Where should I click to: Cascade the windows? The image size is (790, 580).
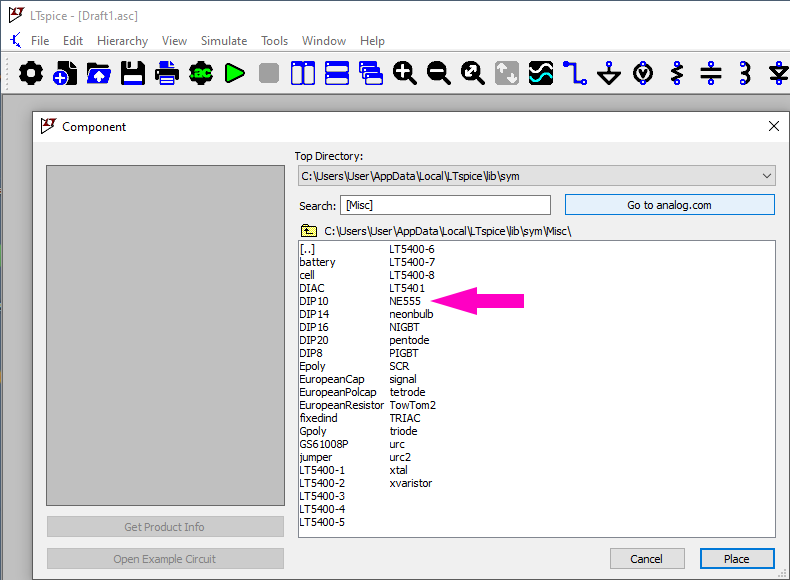tap(371, 74)
